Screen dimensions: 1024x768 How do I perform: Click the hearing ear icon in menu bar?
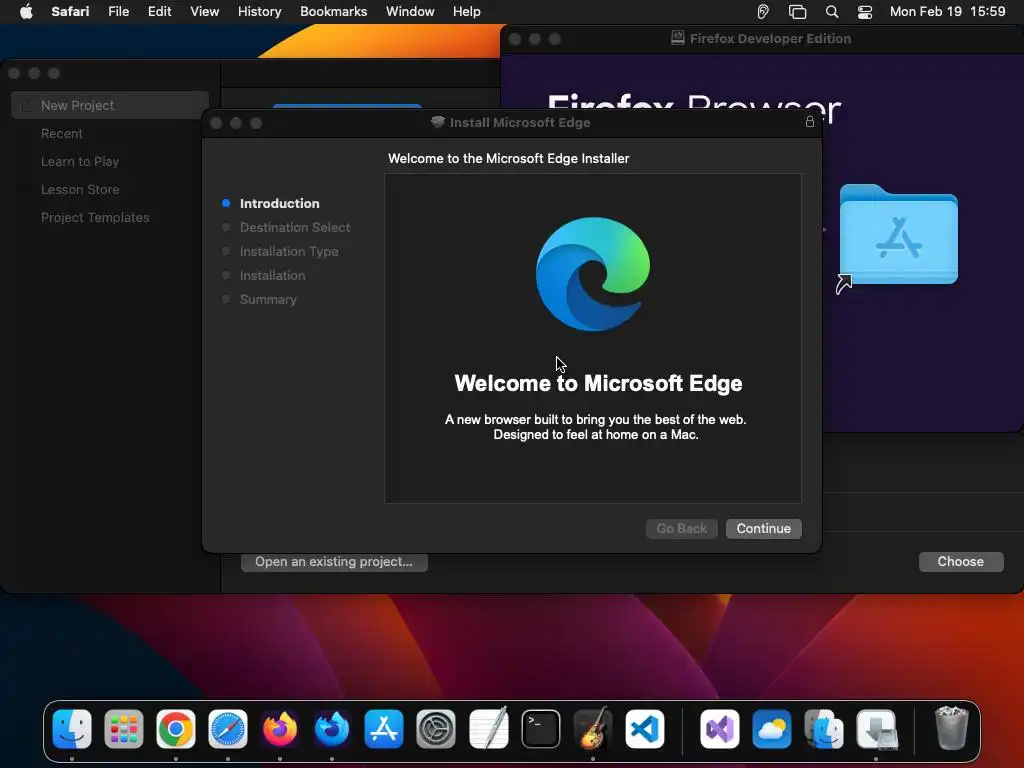point(763,12)
